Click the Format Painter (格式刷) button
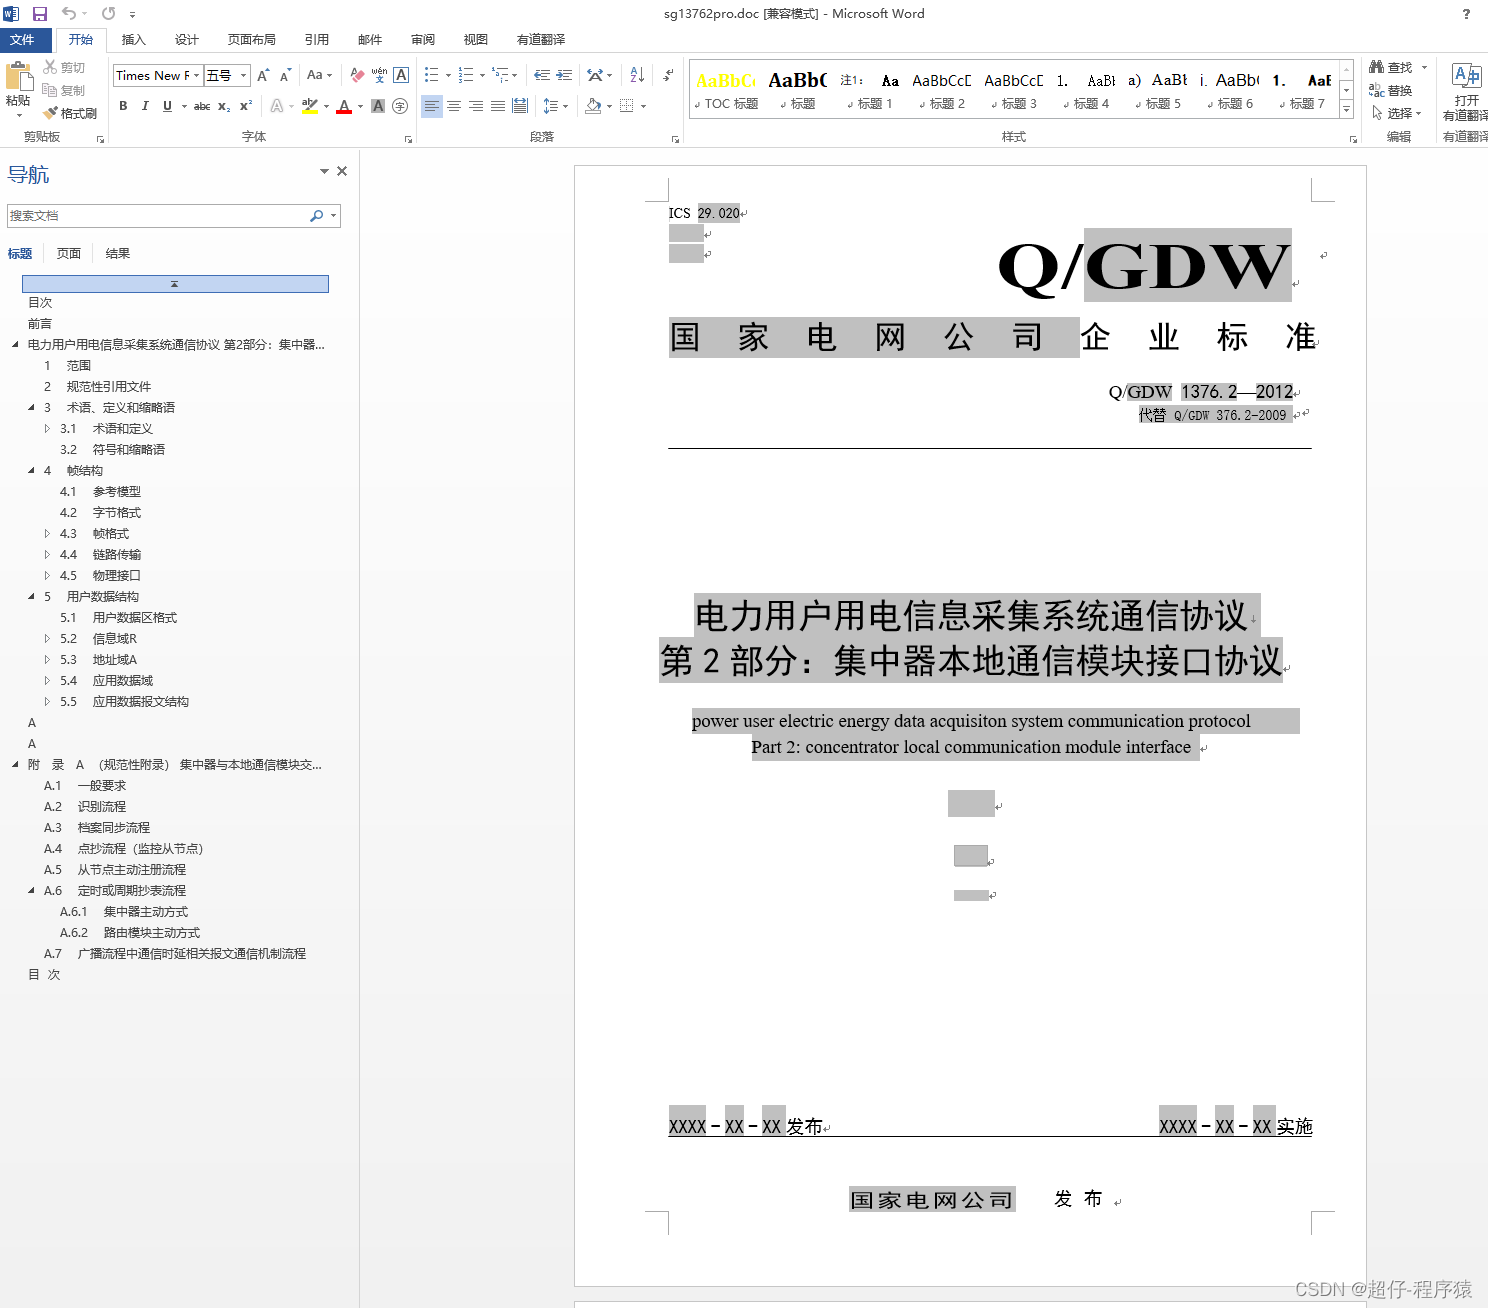The height and width of the screenshot is (1308, 1488). pyautogui.click(x=70, y=113)
